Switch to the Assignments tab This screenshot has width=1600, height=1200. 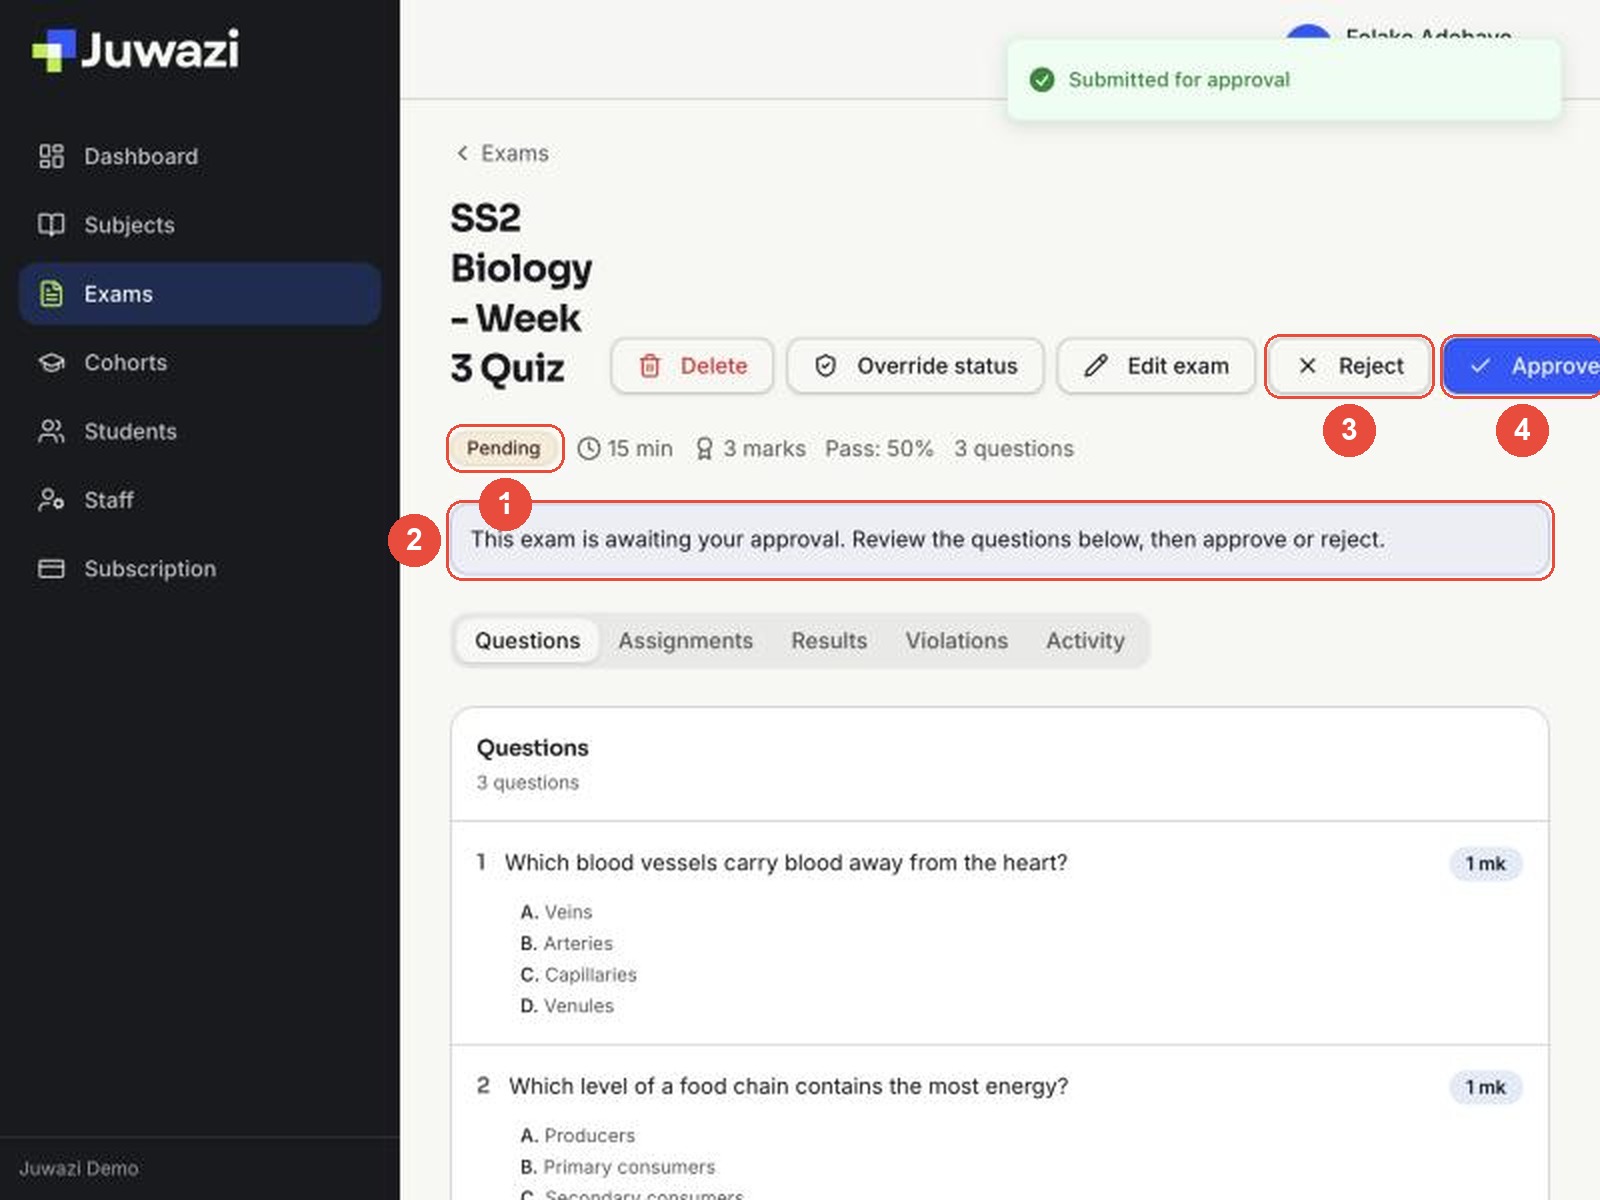pyautogui.click(x=685, y=641)
